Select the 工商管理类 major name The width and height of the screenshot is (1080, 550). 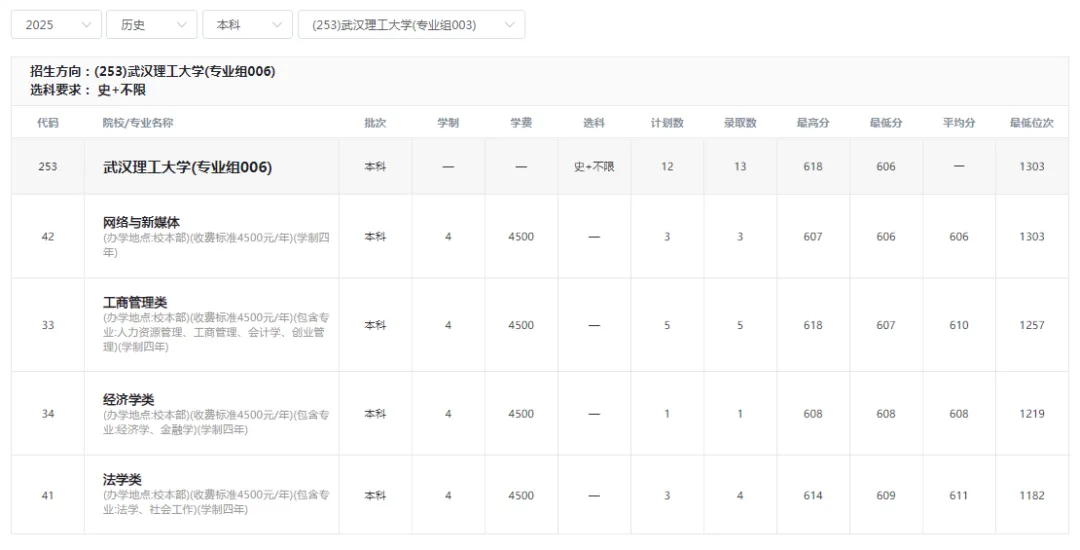tap(135, 302)
